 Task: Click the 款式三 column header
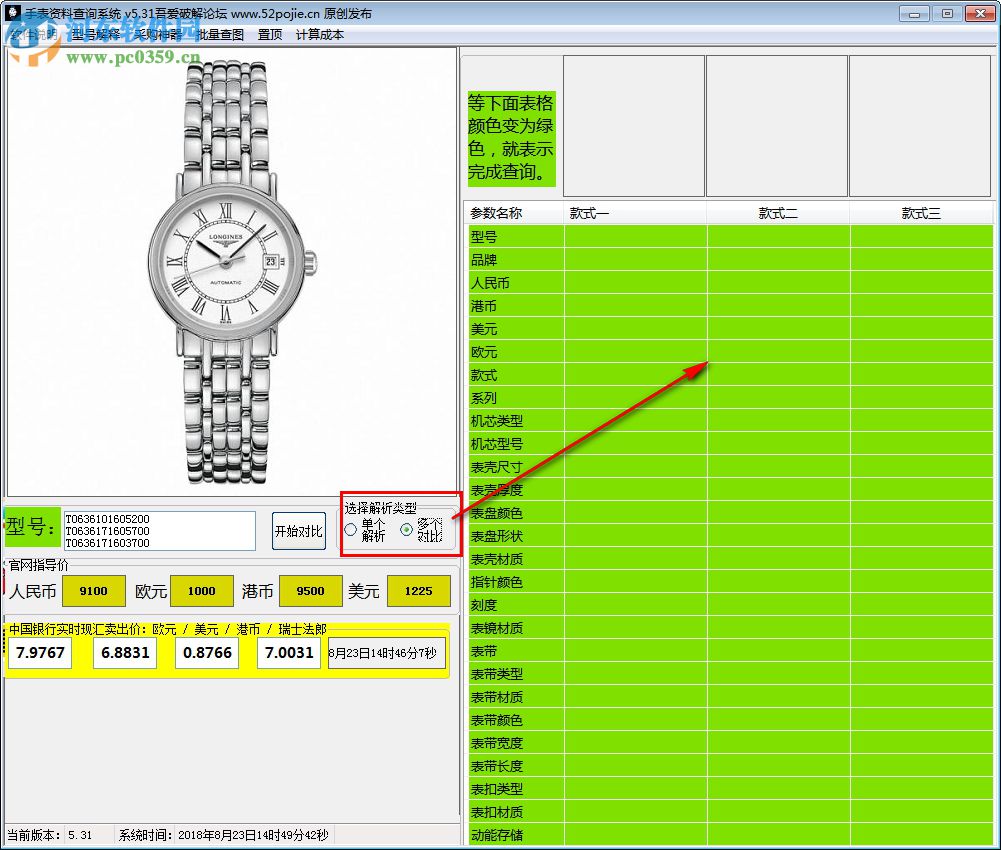[921, 213]
